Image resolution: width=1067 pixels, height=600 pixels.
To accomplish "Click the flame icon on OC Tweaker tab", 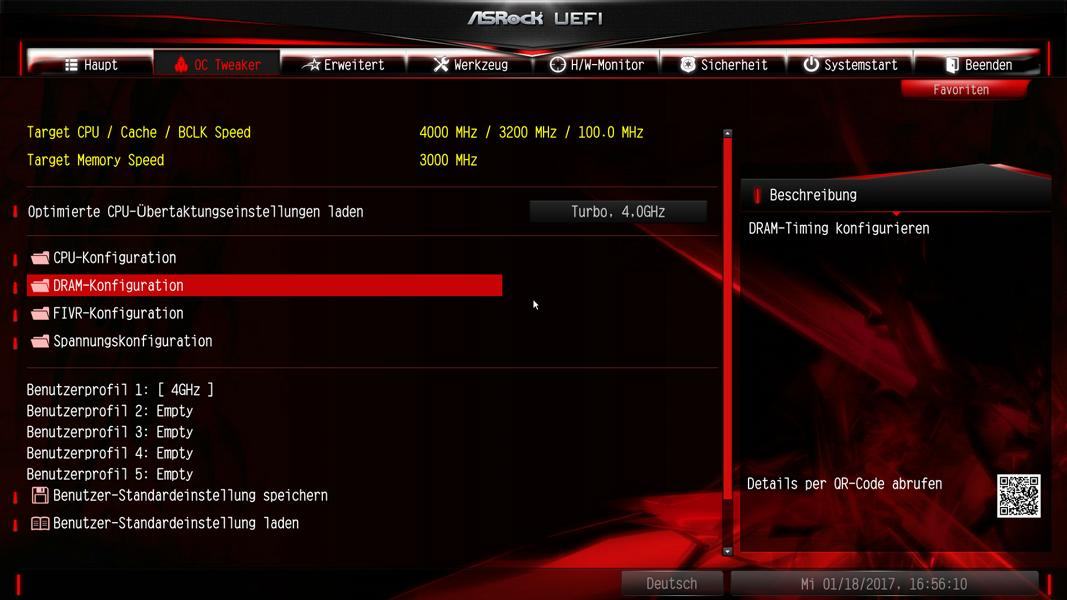I will pyautogui.click(x=180, y=65).
